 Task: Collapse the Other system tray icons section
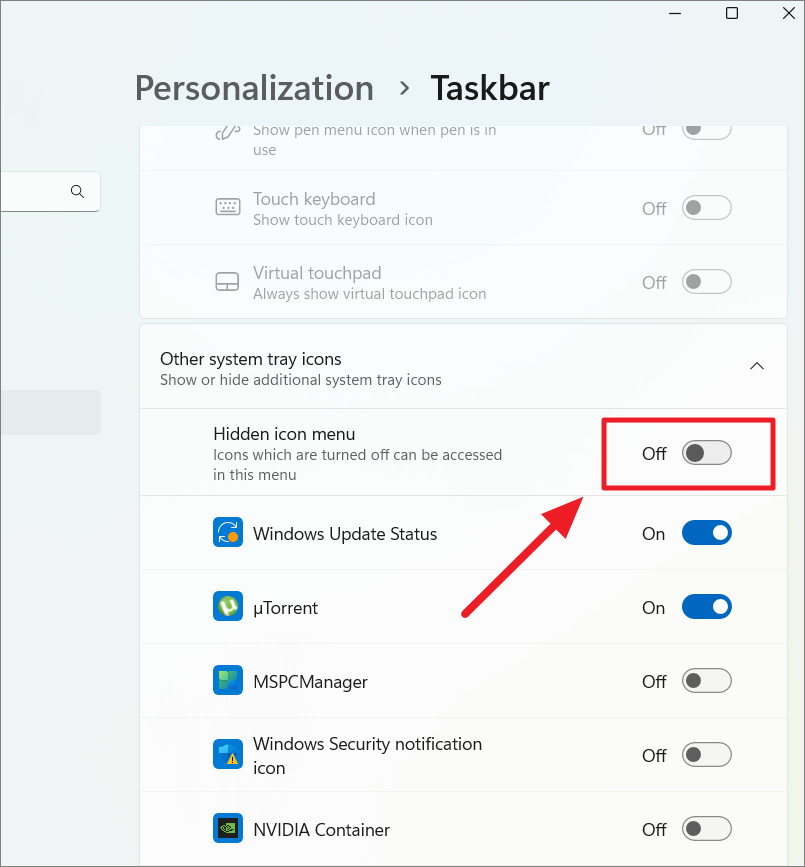tap(757, 366)
